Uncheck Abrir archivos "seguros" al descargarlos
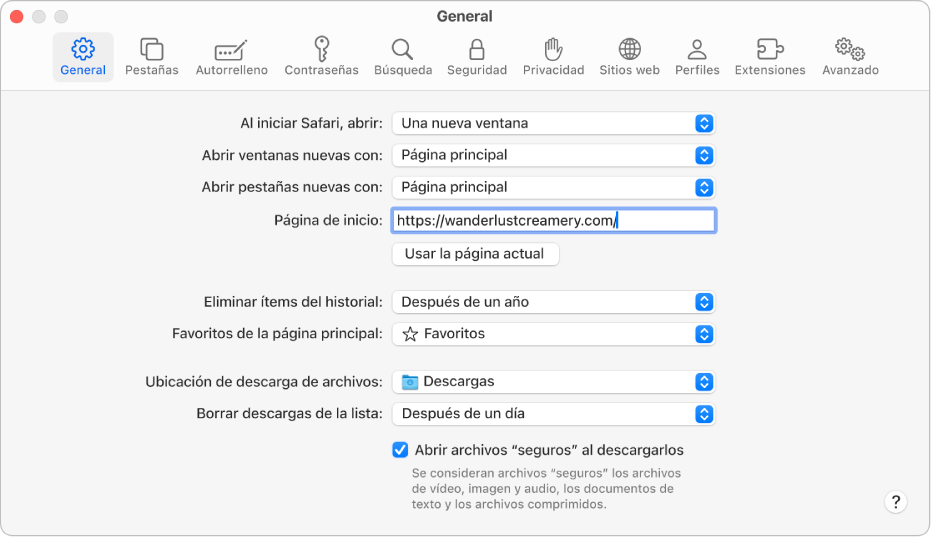Viewport: 934px width, 537px height. click(x=401, y=450)
